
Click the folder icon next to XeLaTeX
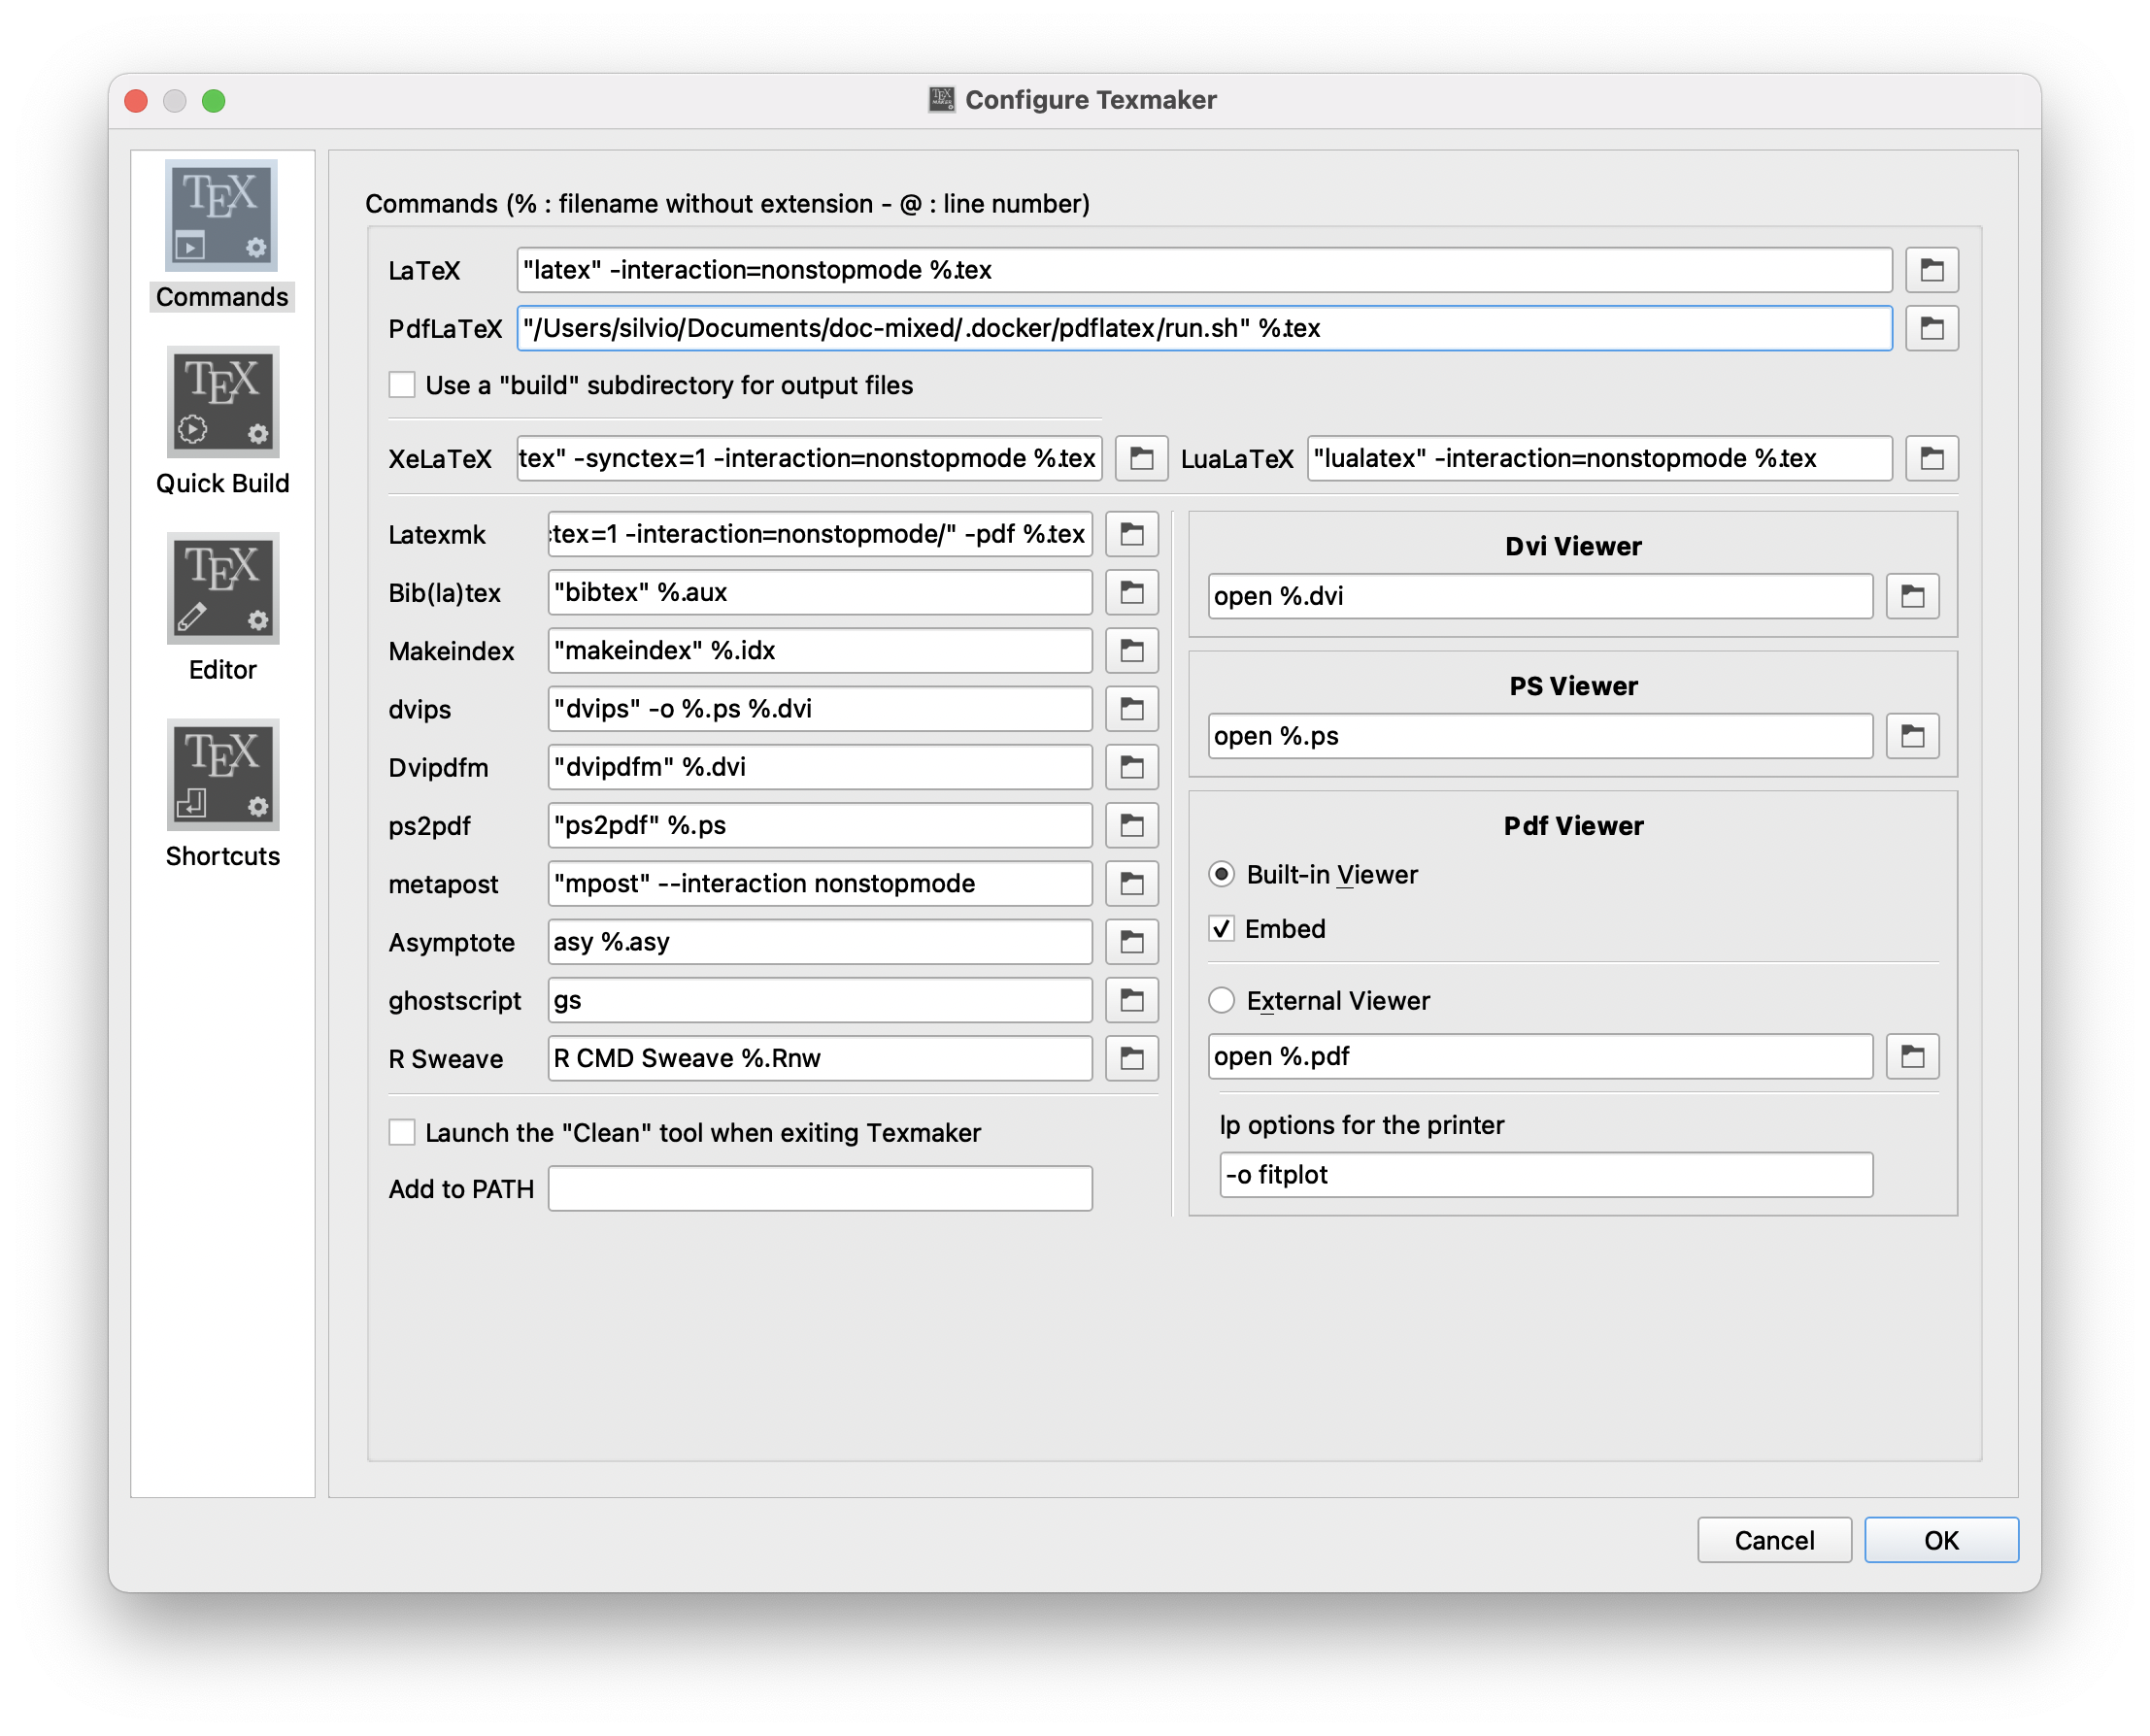click(x=1141, y=458)
